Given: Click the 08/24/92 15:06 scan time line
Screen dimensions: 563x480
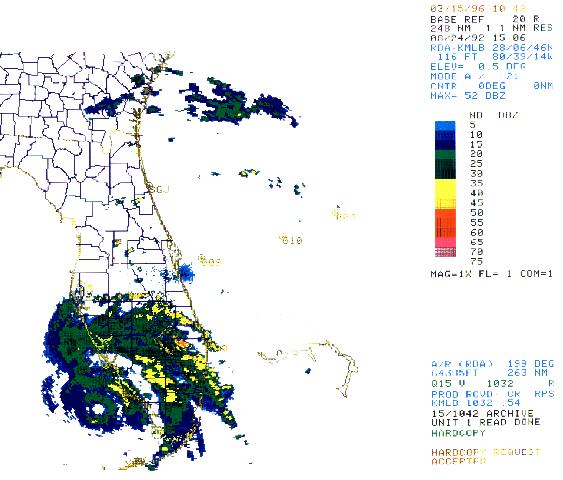Looking at the screenshot, I should pos(478,38).
